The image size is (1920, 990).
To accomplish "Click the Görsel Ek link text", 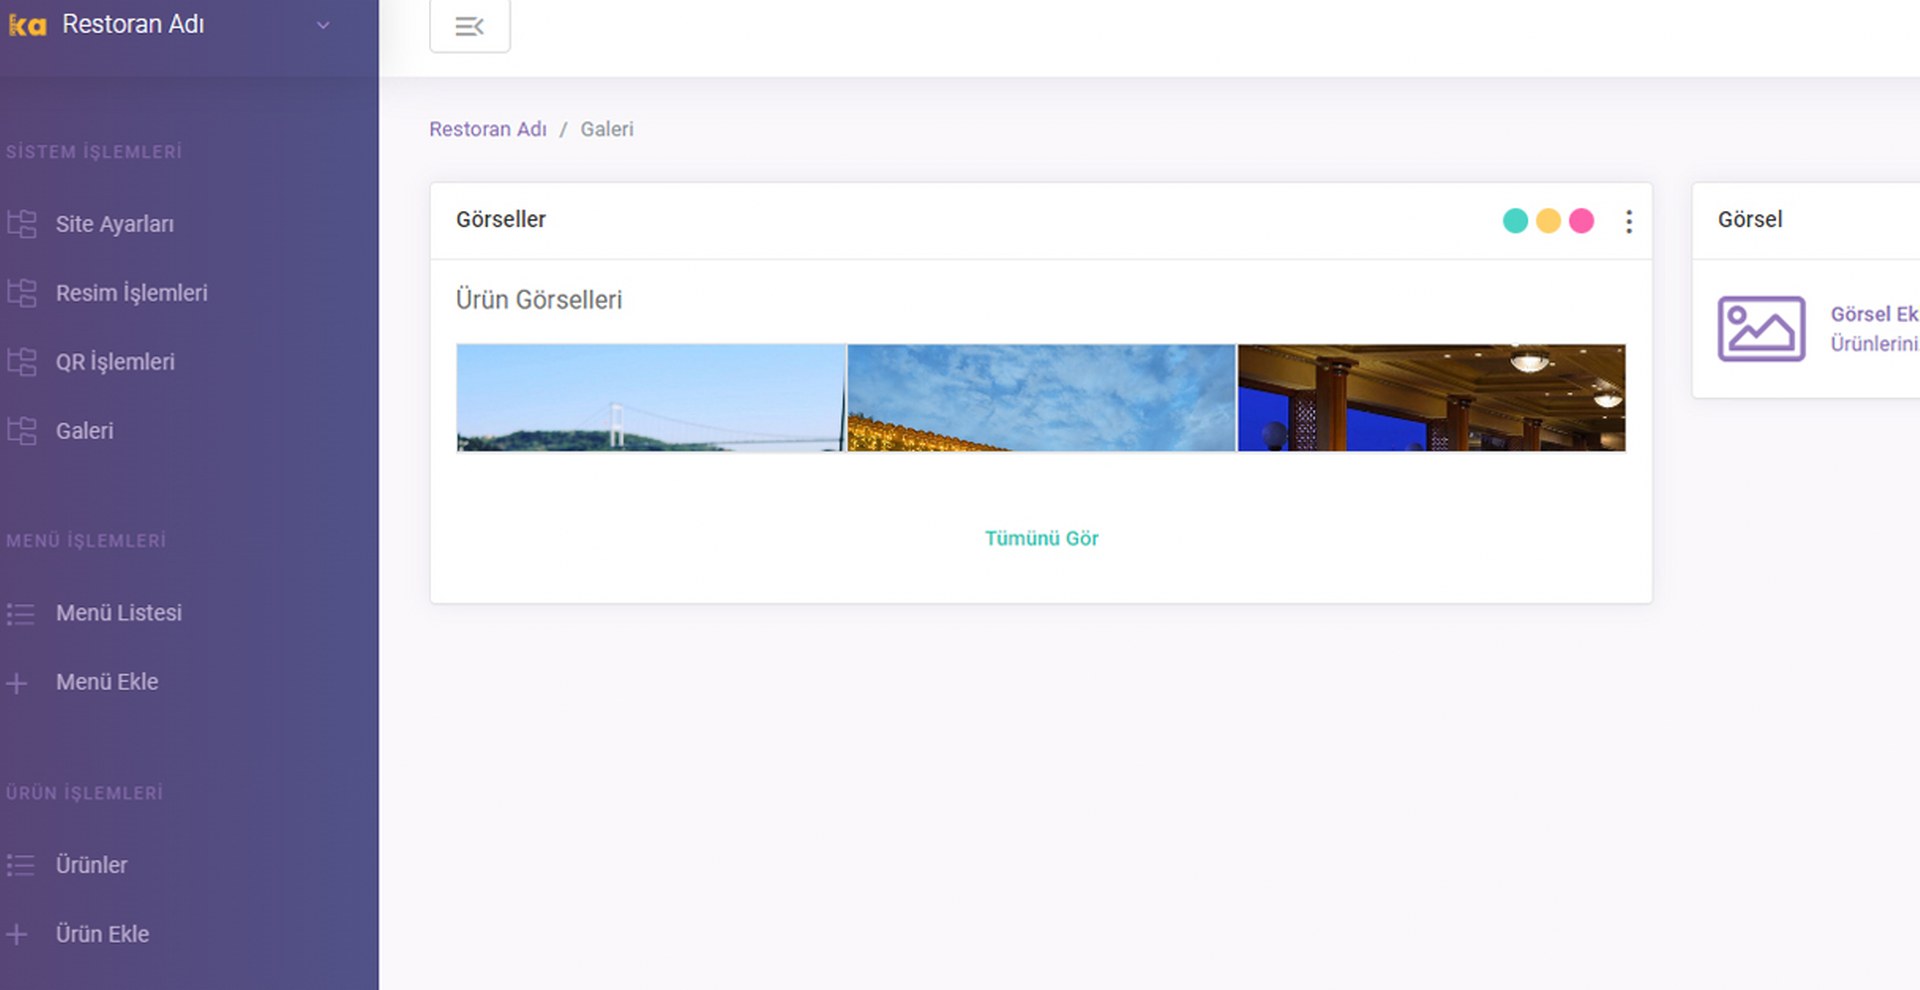I will pyautogui.click(x=1874, y=314).
